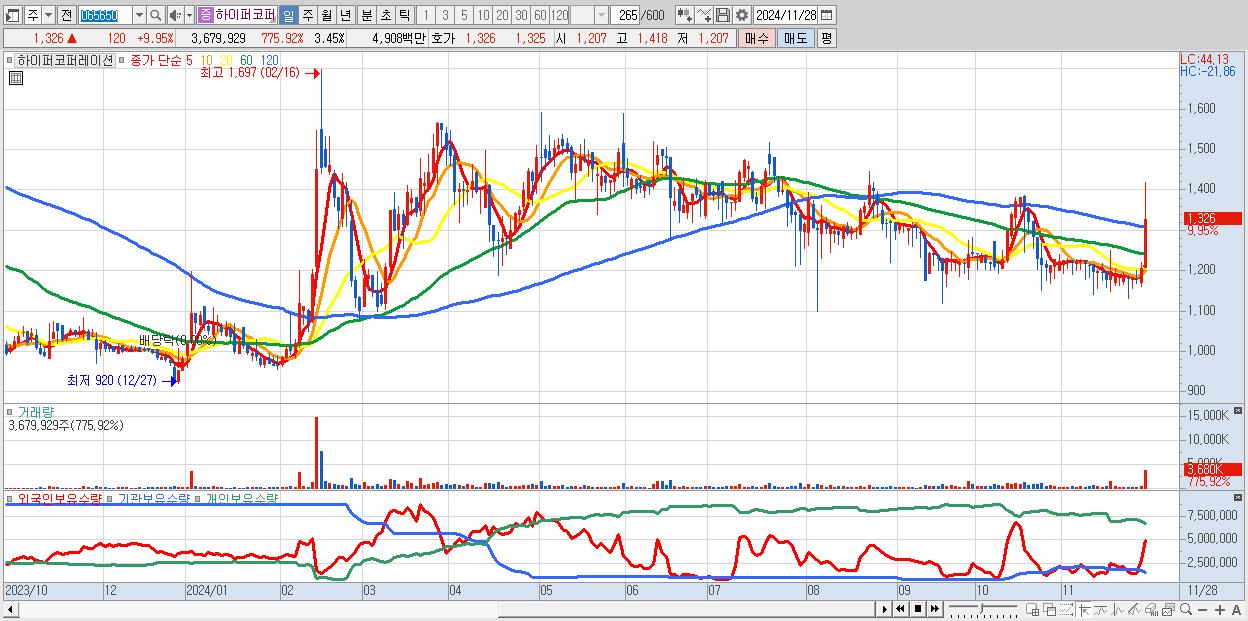Click the stock search magnifier icon
Viewport: 1248px width, 621px height.
click(155, 15)
